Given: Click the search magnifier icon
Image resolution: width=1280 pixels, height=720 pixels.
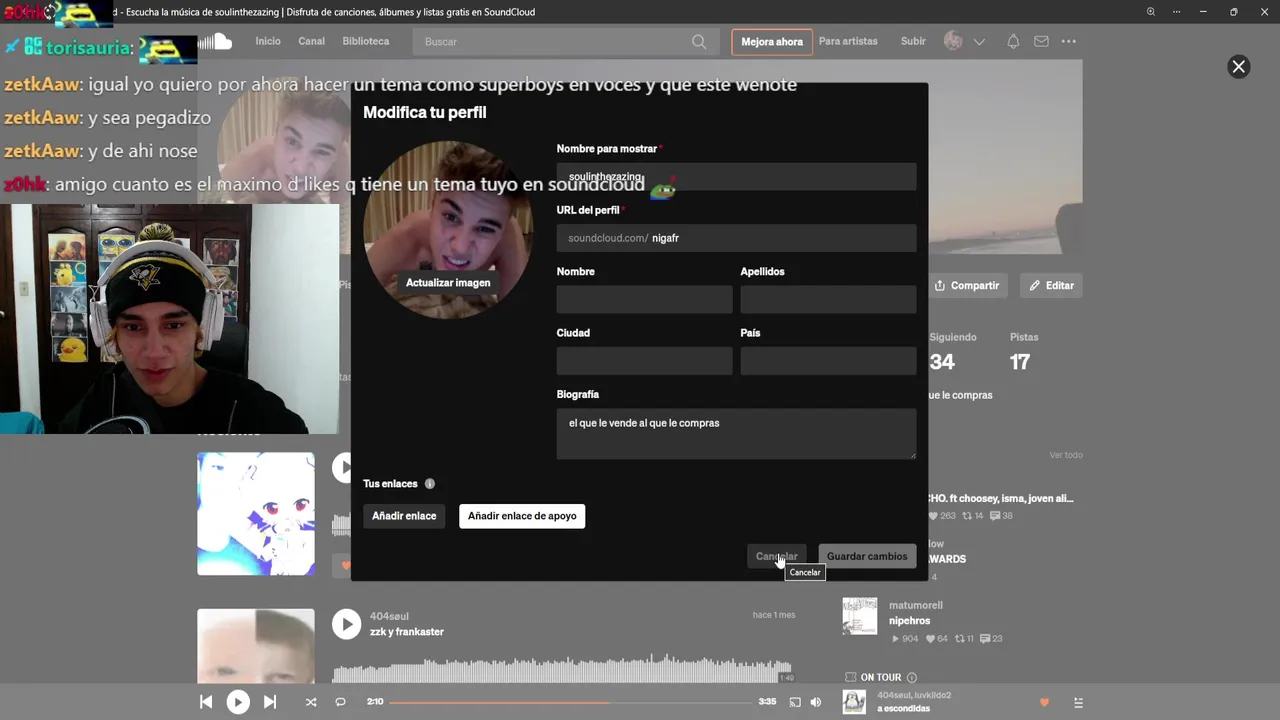Looking at the screenshot, I should tap(699, 42).
